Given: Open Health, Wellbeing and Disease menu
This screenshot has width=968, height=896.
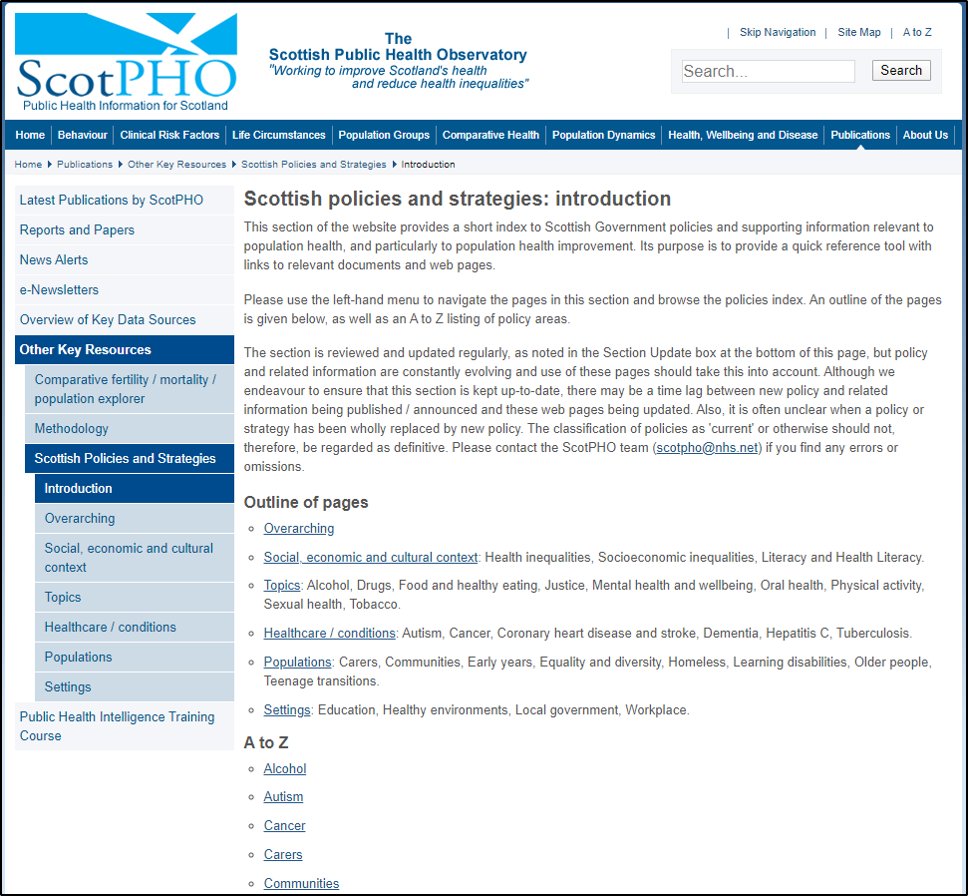Looking at the screenshot, I should [x=743, y=135].
